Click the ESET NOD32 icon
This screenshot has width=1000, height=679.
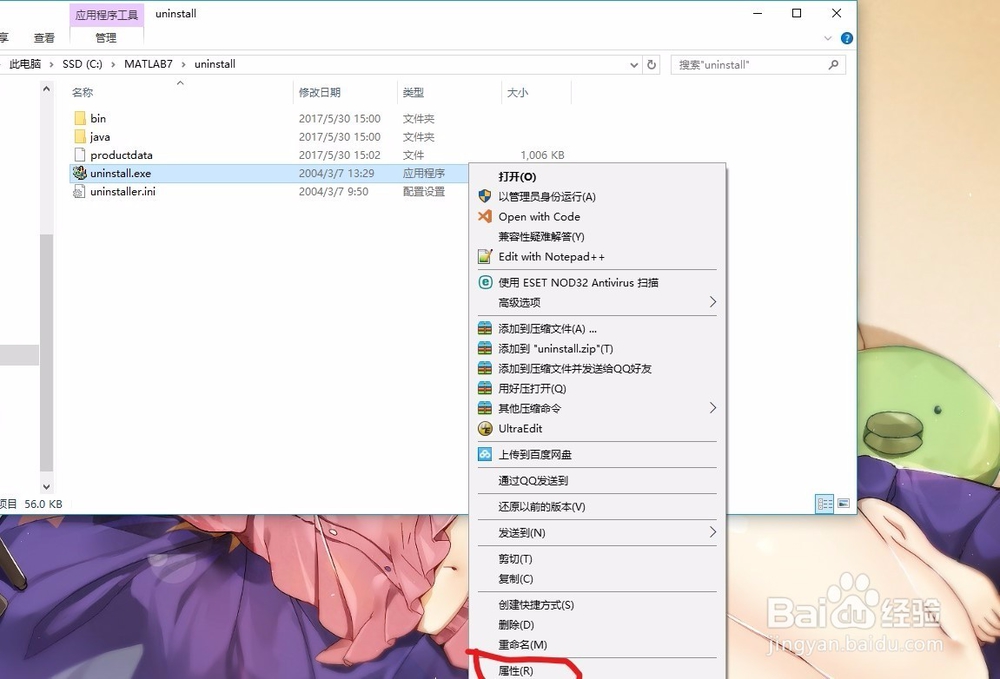click(485, 282)
